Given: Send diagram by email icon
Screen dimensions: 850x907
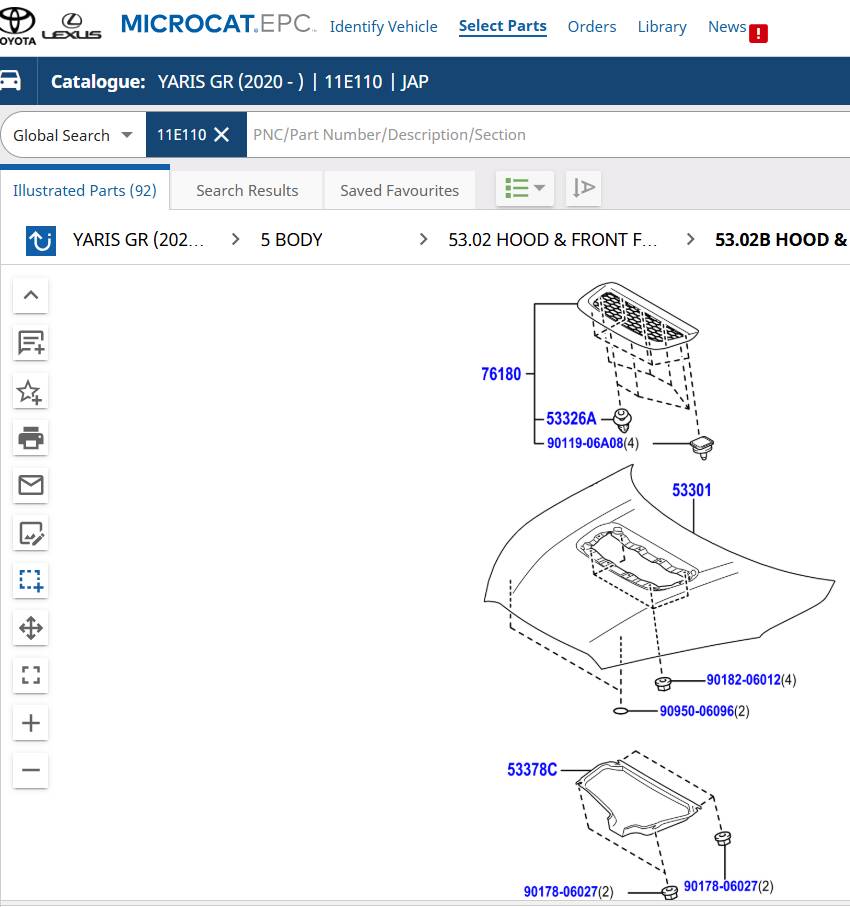Looking at the screenshot, I should [31, 485].
